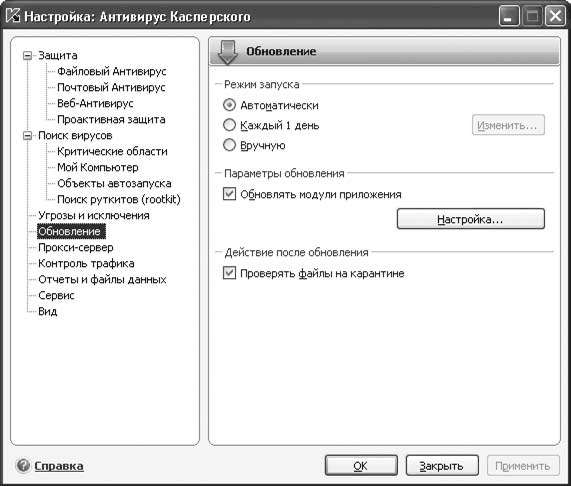
Task: Open Отчеты и файлы данных
Action: tap(102, 280)
